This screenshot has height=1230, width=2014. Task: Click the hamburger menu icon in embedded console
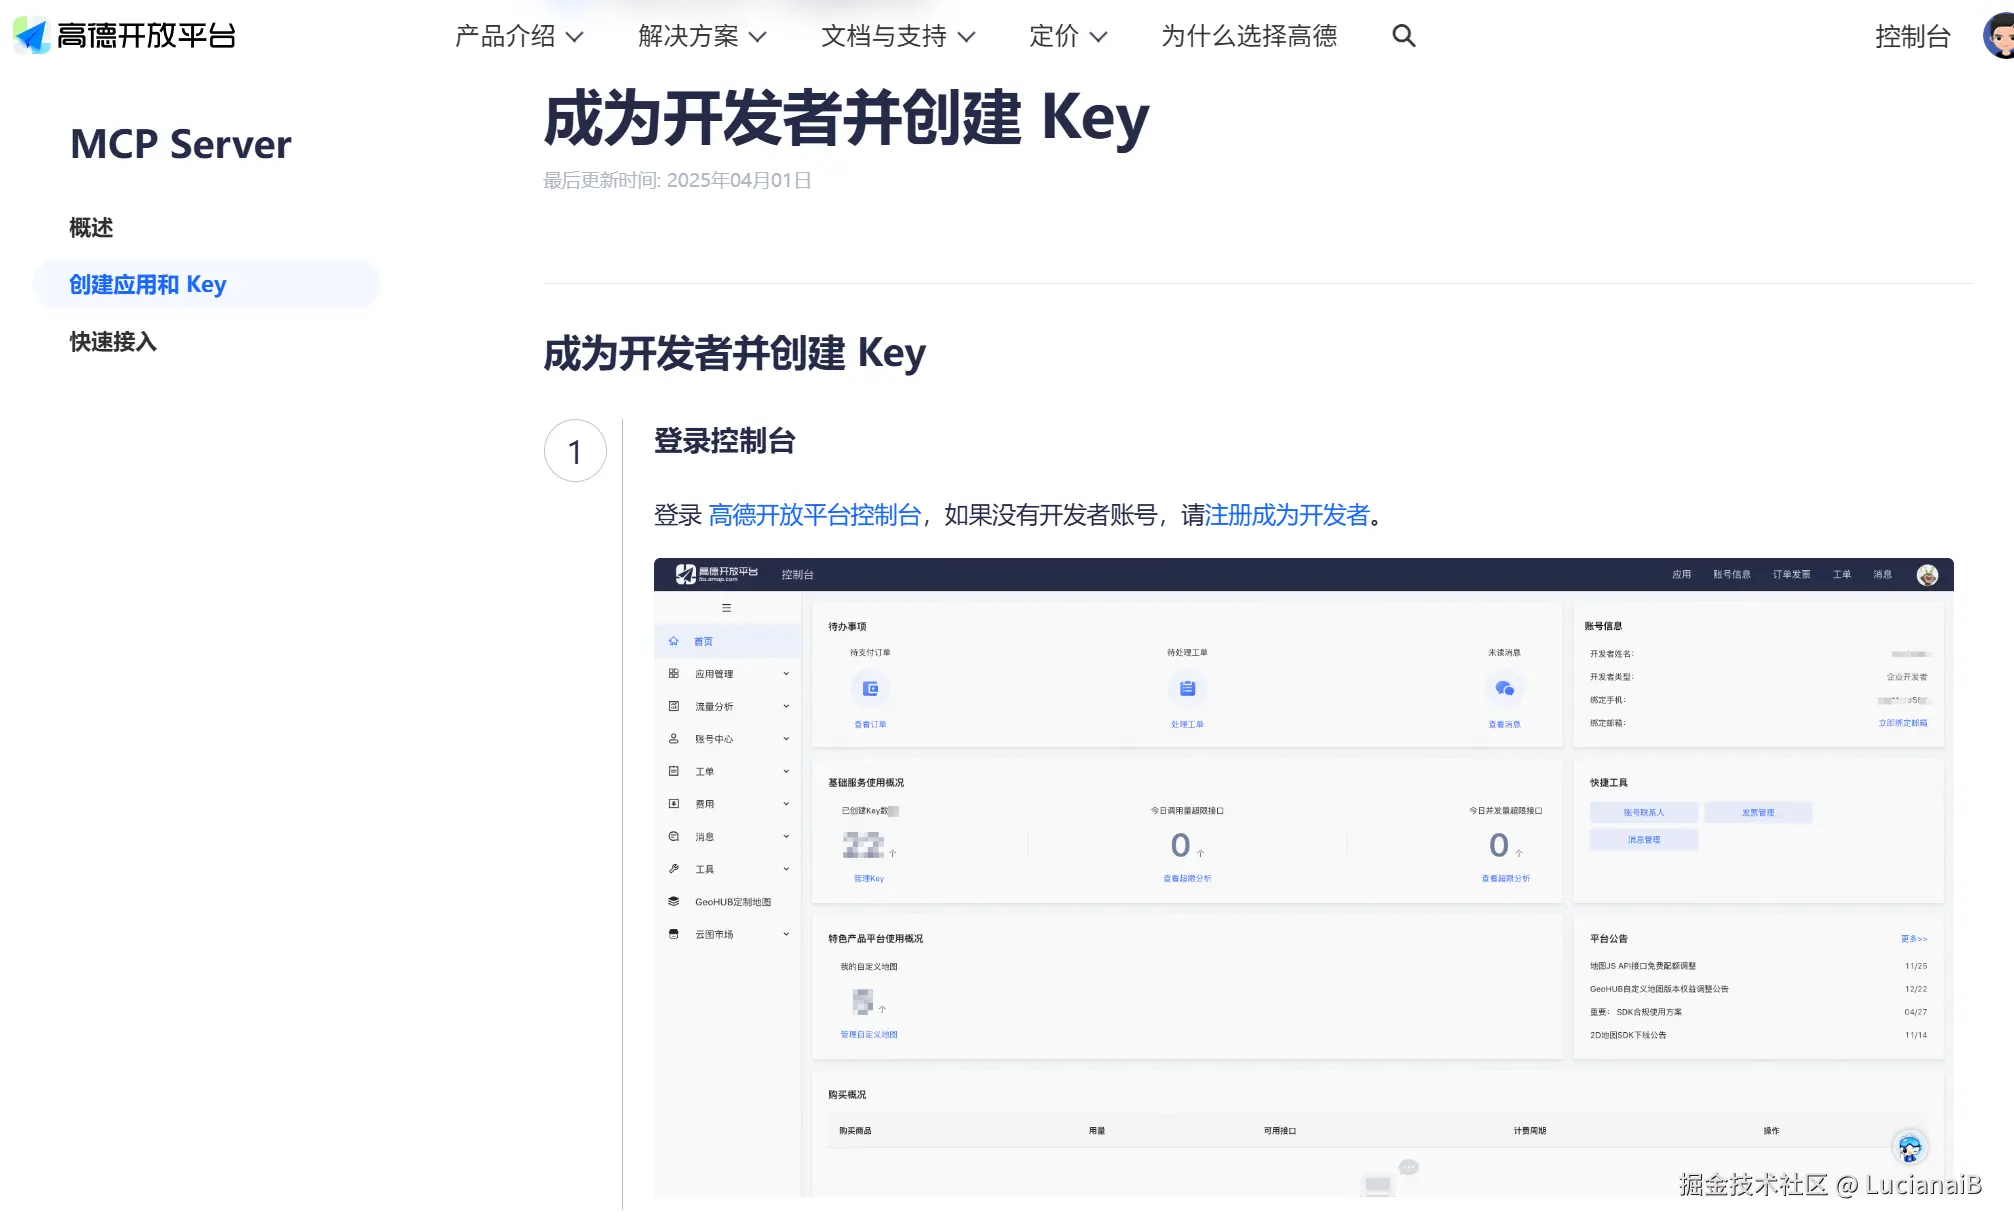(x=727, y=608)
